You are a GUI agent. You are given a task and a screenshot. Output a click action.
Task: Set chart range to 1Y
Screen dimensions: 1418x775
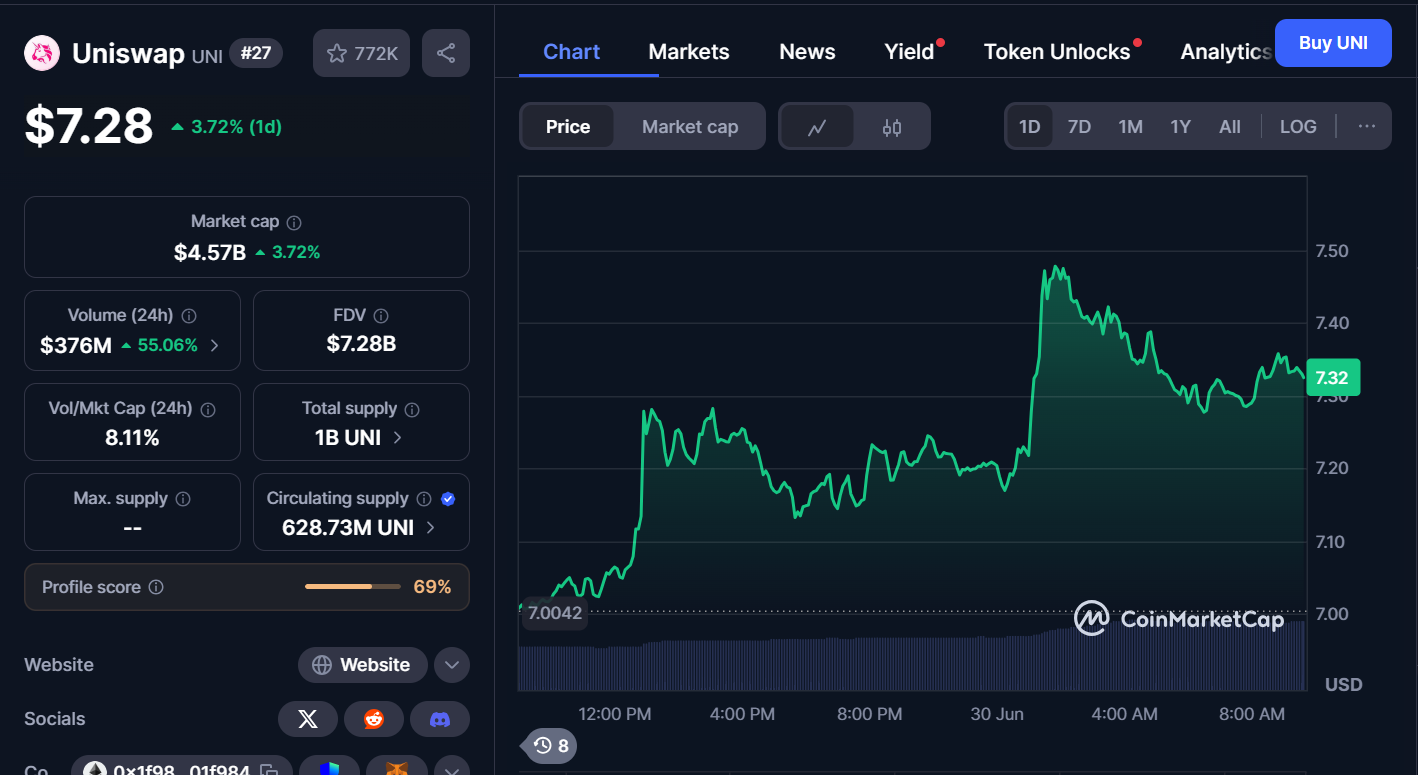tap(1180, 127)
